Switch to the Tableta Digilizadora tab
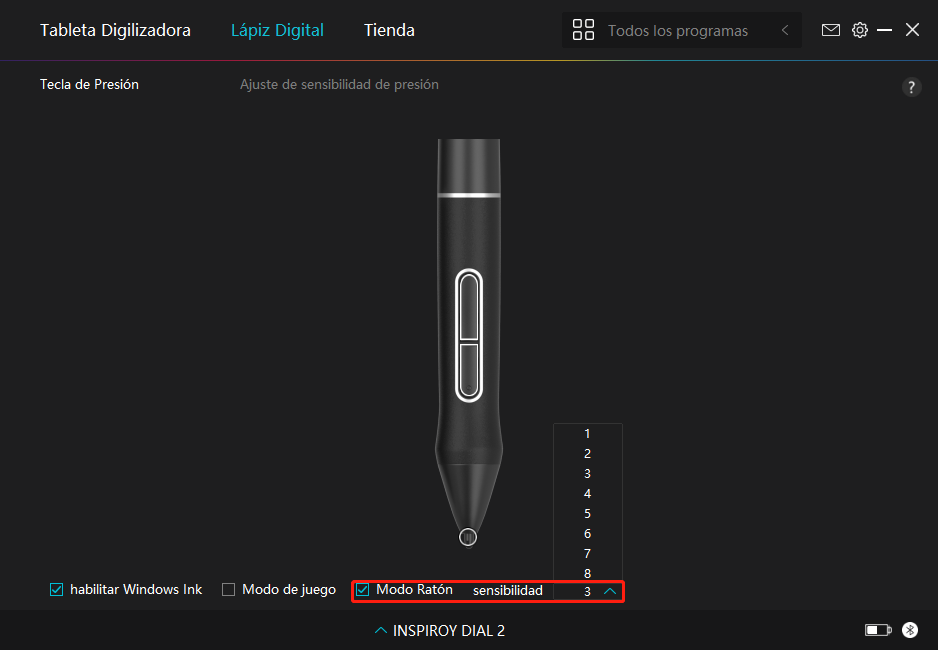Screen dimensions: 938x650 coord(115,30)
